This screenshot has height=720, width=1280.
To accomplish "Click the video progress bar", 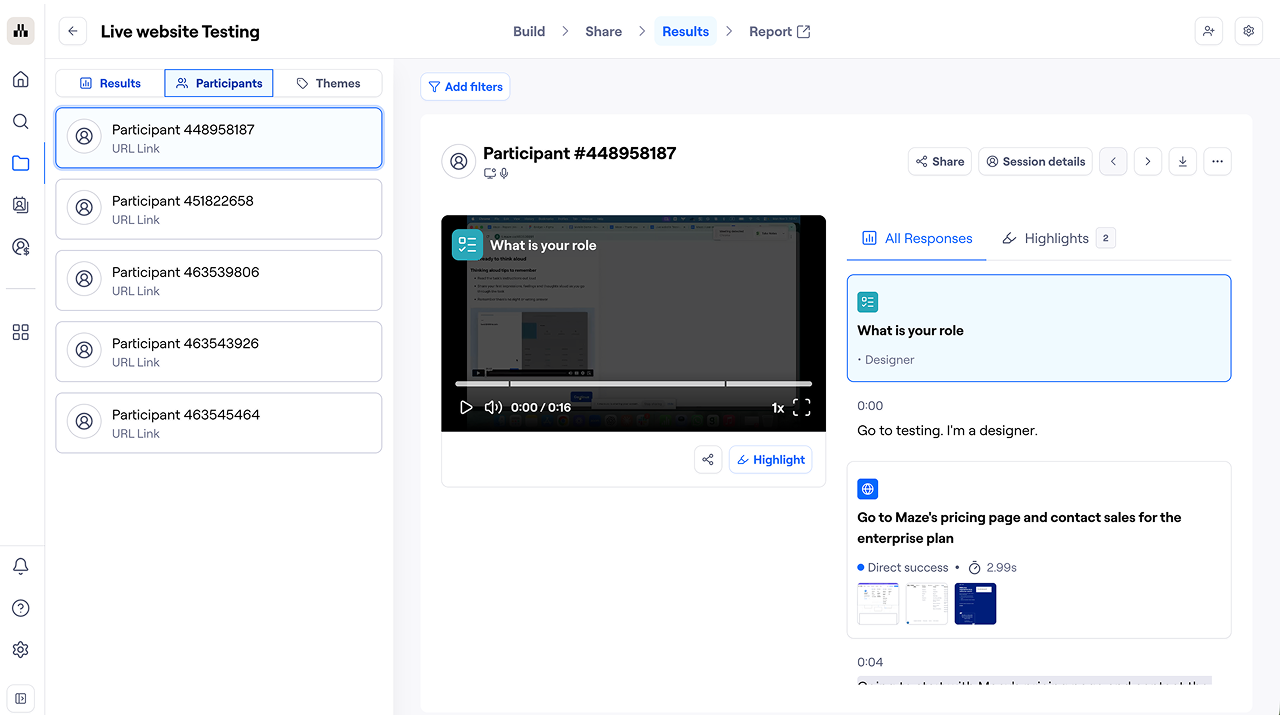I will [633, 384].
